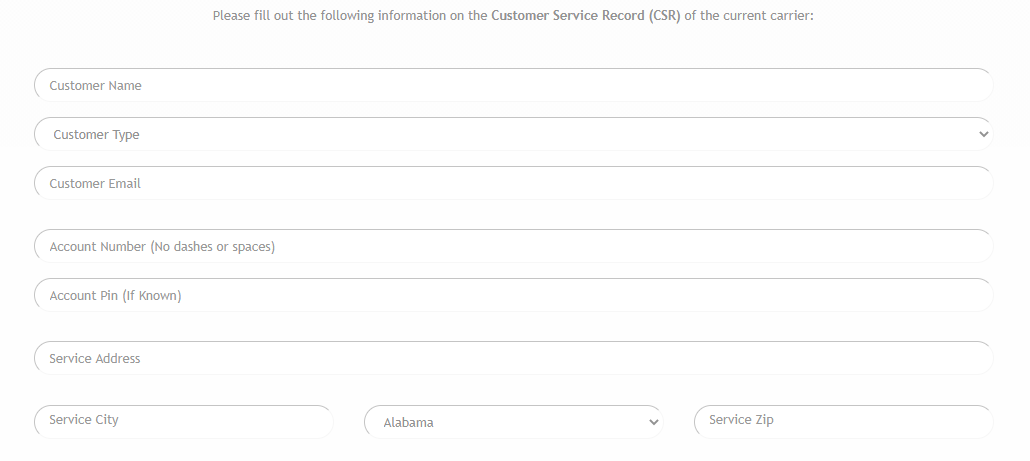Select the Account Number field
The height and width of the screenshot is (461, 1030).
[513, 247]
